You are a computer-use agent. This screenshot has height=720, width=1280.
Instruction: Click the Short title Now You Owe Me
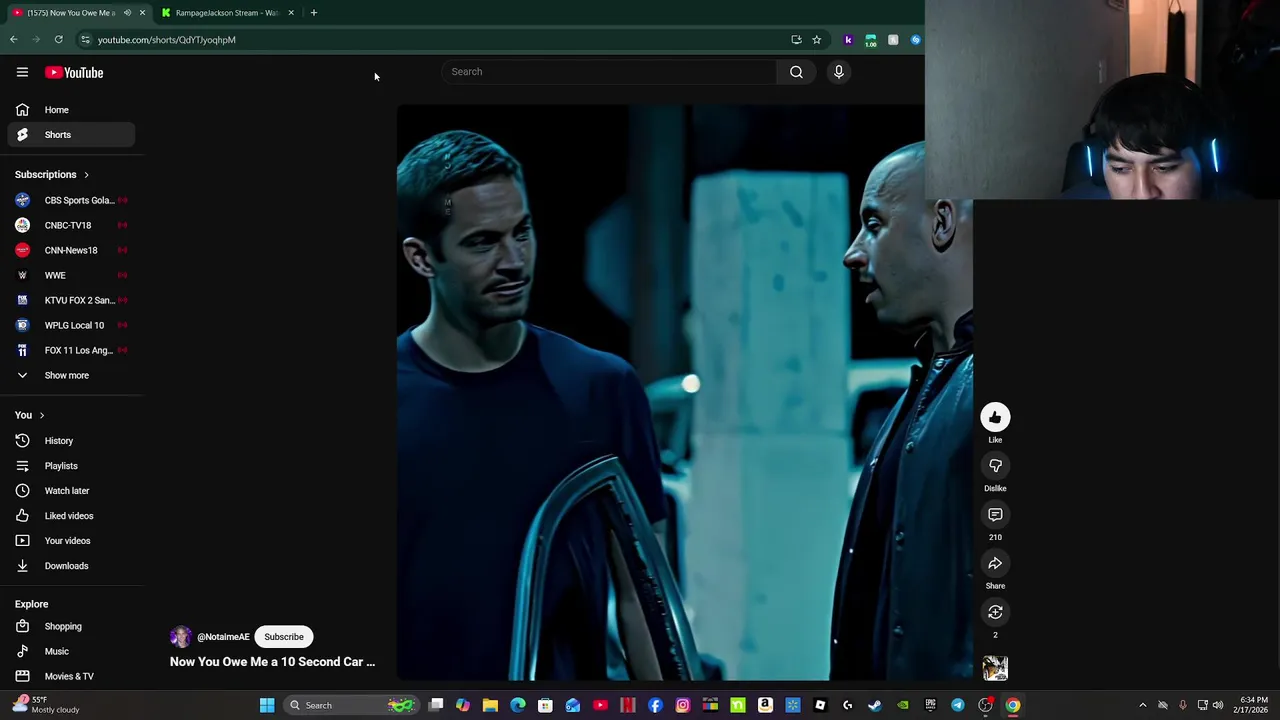272,662
